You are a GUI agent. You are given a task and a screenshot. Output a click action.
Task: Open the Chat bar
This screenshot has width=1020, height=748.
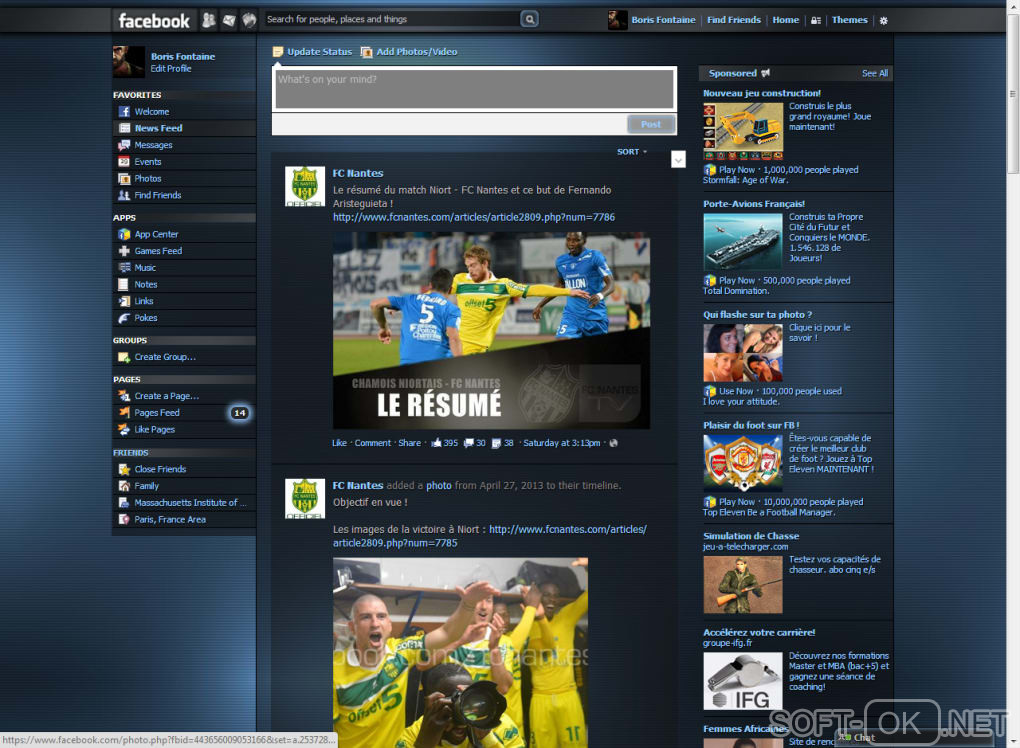click(x=914, y=738)
